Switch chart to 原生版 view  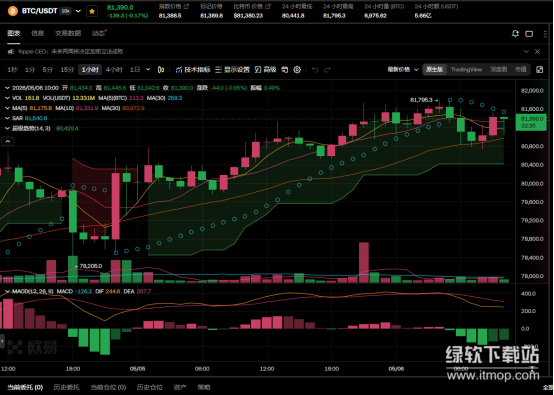coord(435,70)
